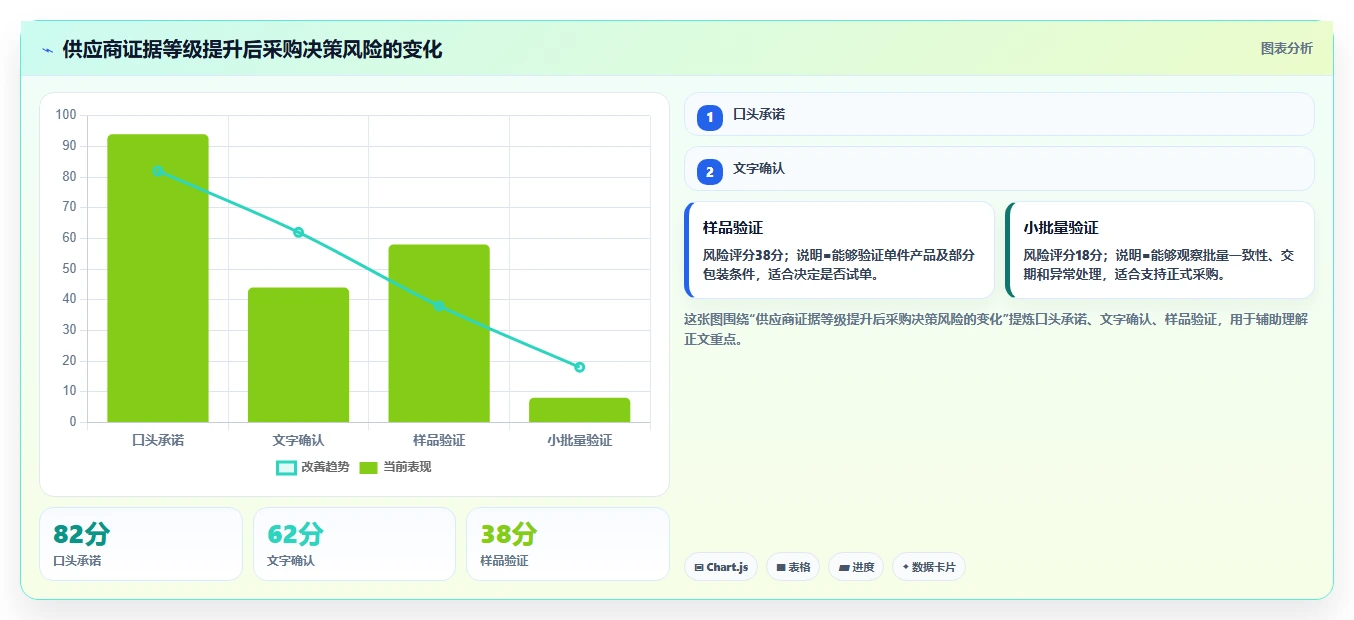This screenshot has width=1354, height=620.
Task: Click the 进度 tag
Action: pyautogui.click(x=856, y=567)
